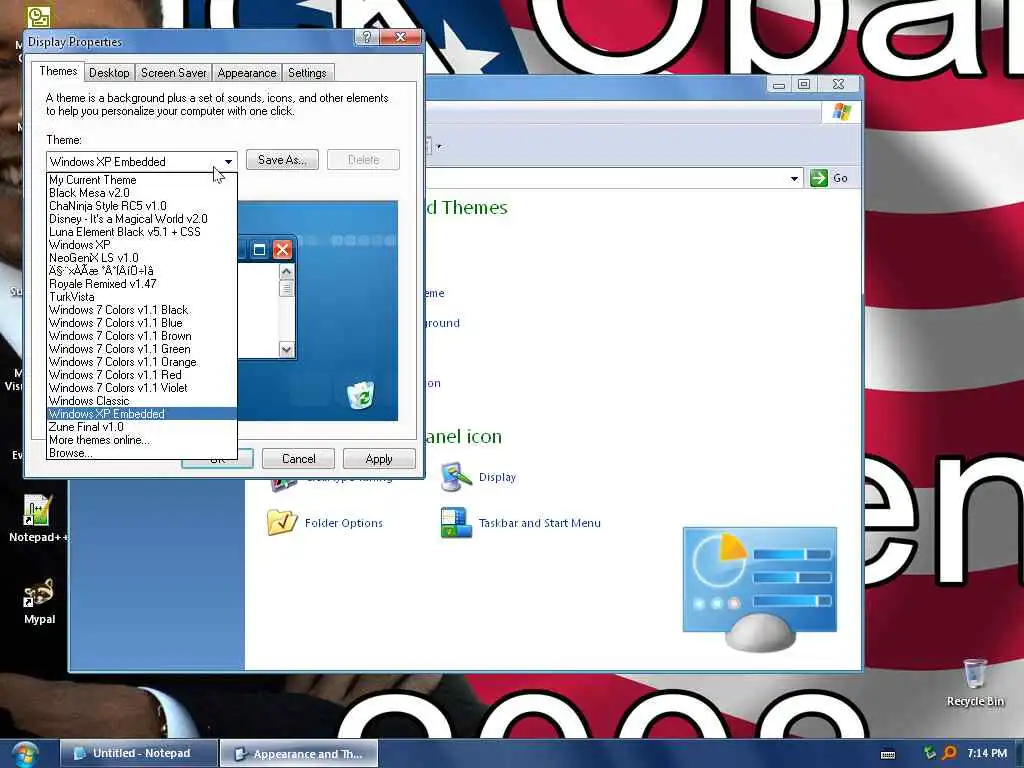
Task: Select Windows XP Embedded highlighted entry
Action: pos(142,414)
